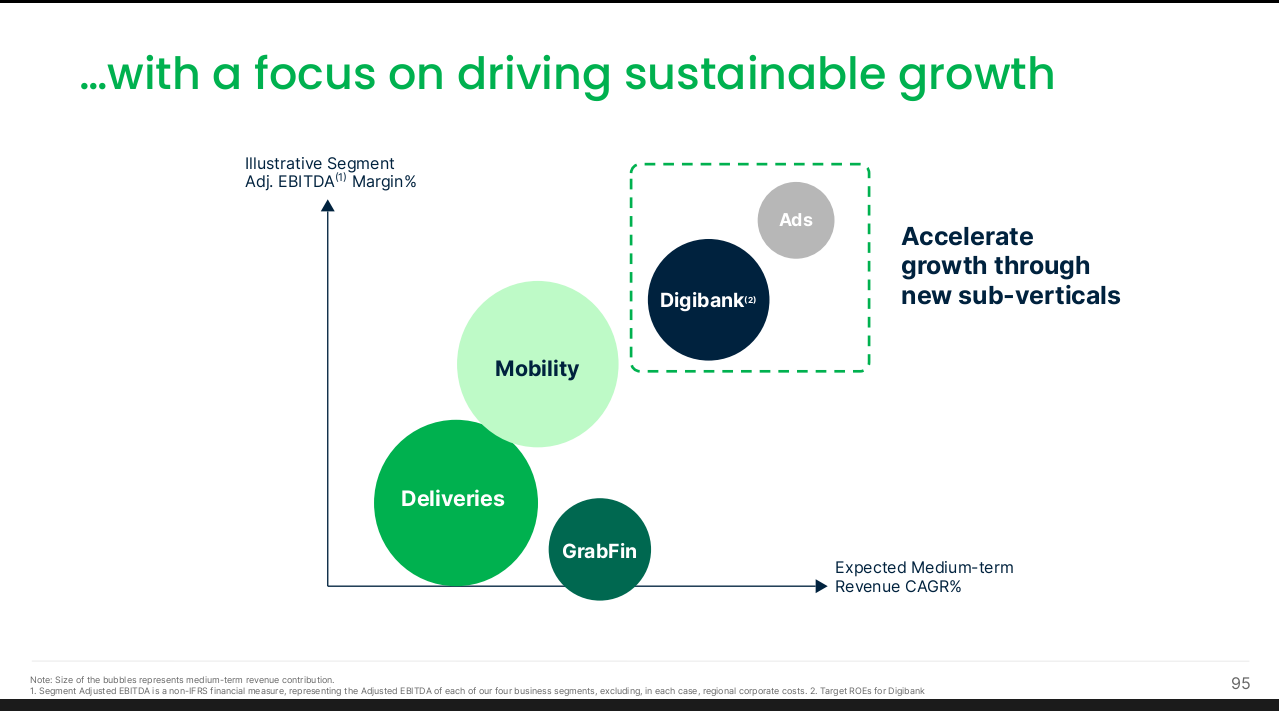Click the footnote beginning 'Note: Size of the bubbles'
Viewport: 1279px width, 711px height.
pos(182,680)
